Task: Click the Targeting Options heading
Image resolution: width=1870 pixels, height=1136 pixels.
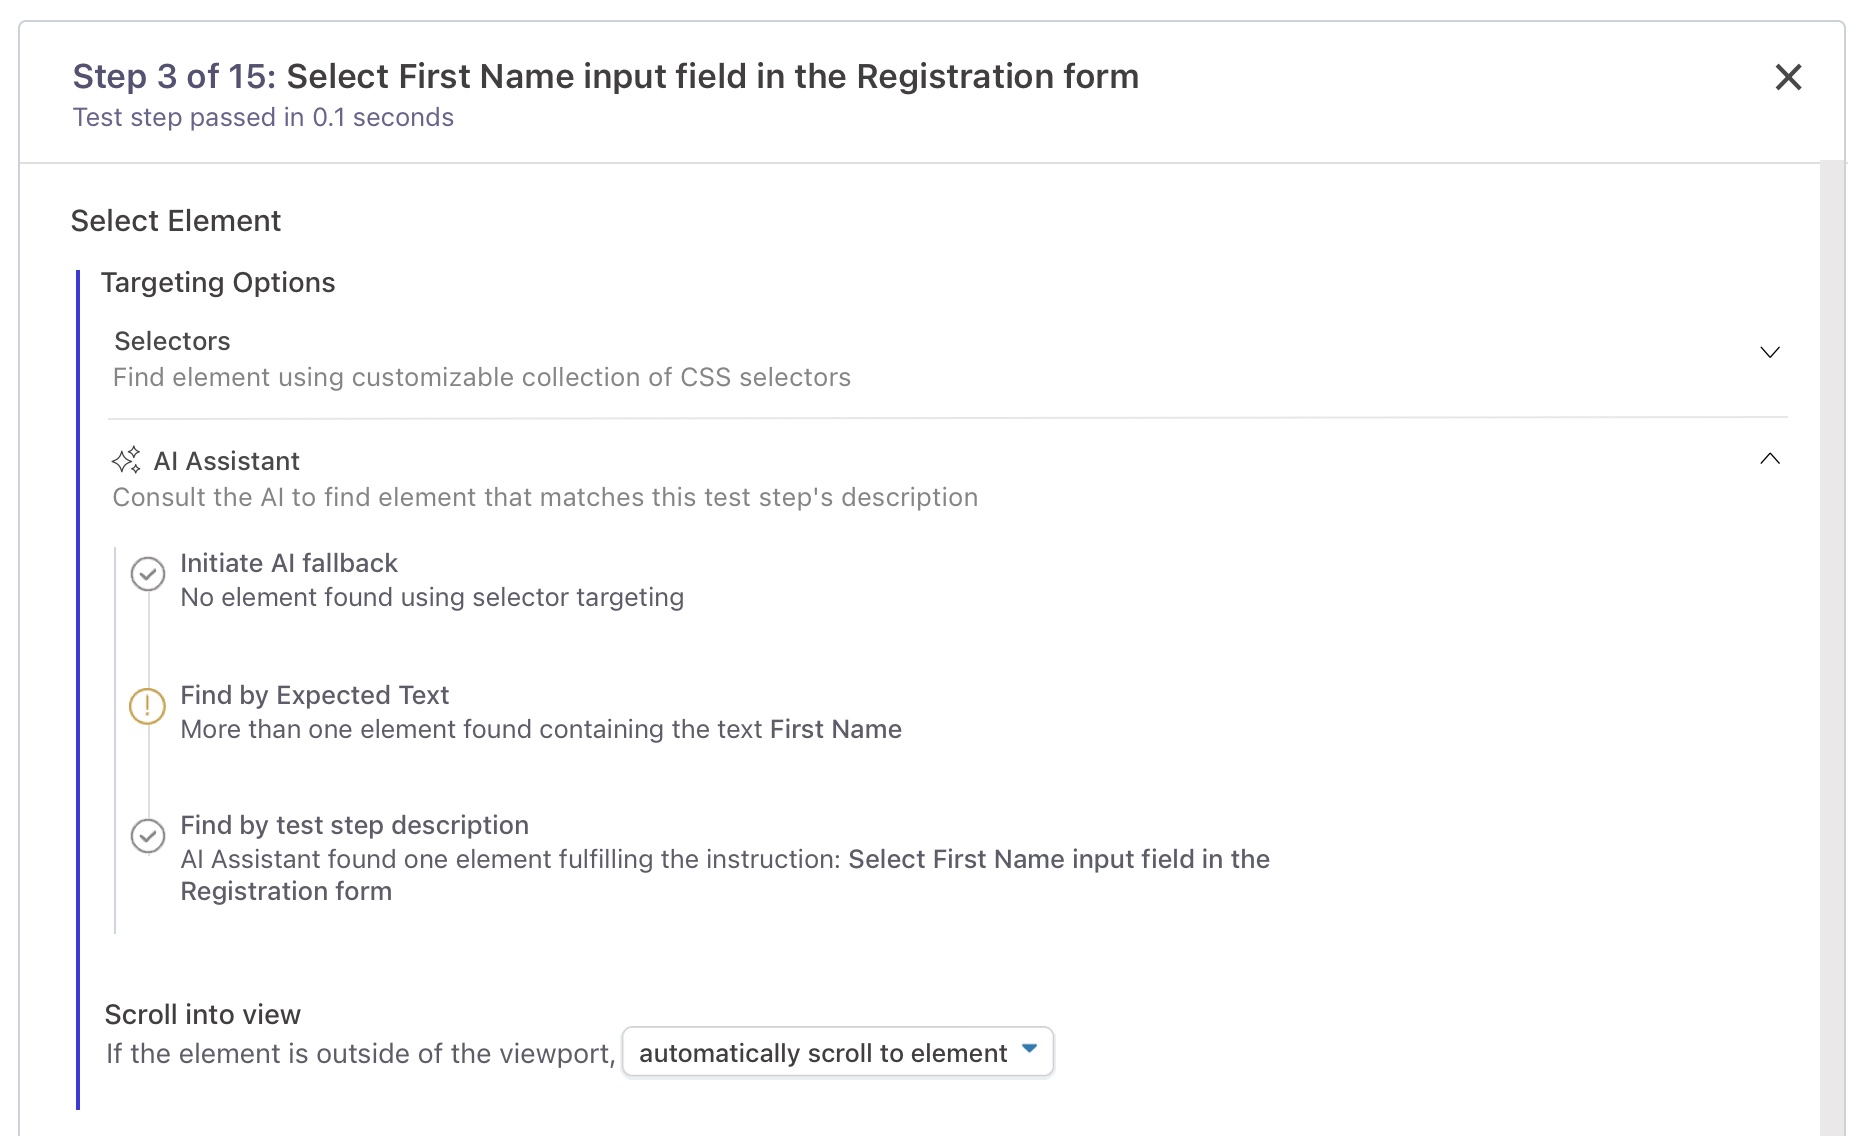Action: 218,283
